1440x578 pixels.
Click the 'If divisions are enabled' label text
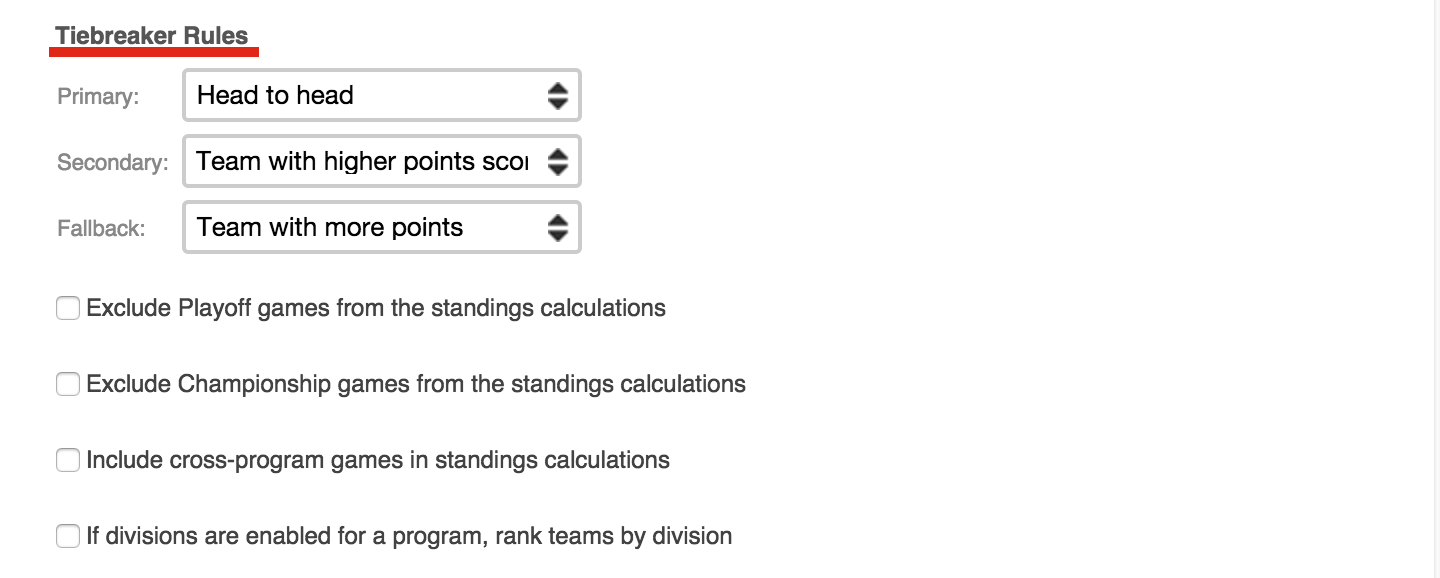(409, 536)
